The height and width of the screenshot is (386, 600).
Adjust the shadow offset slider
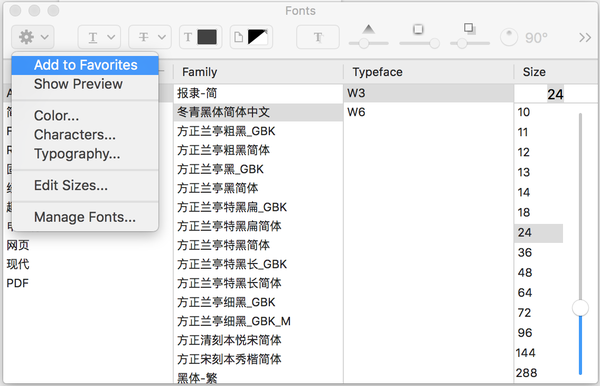tap(470, 43)
